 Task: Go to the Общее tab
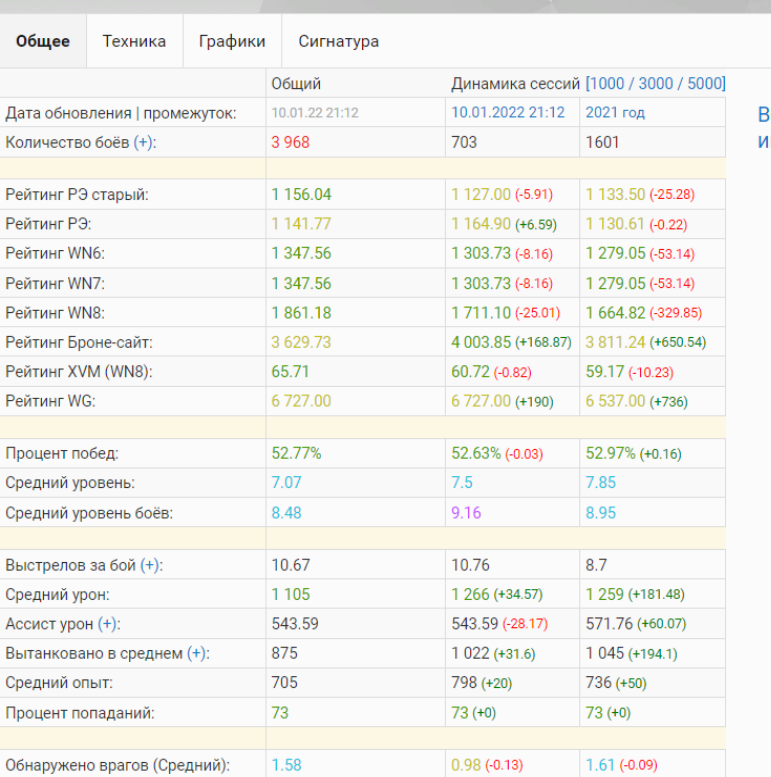(43, 42)
